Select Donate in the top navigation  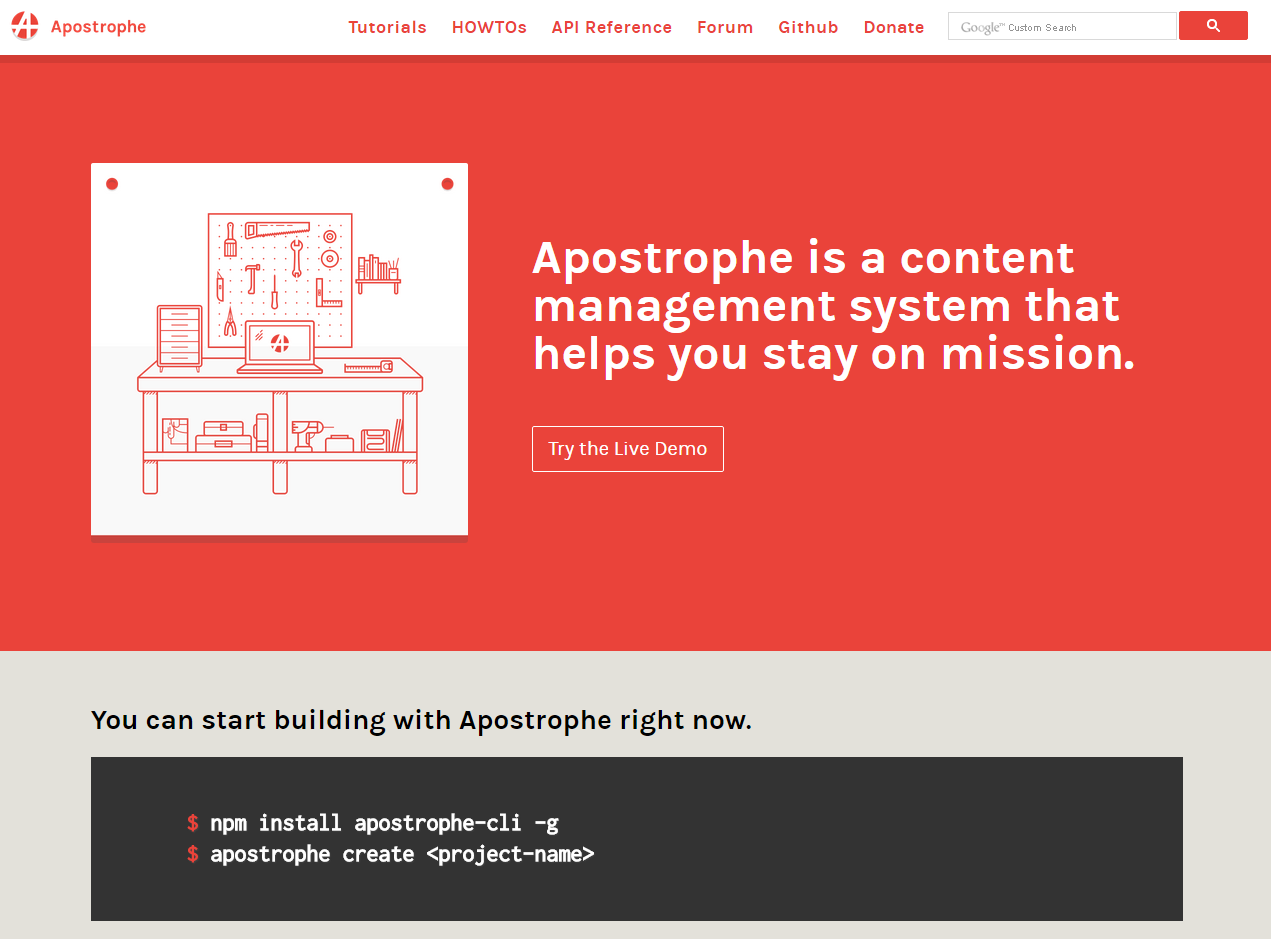coord(893,27)
